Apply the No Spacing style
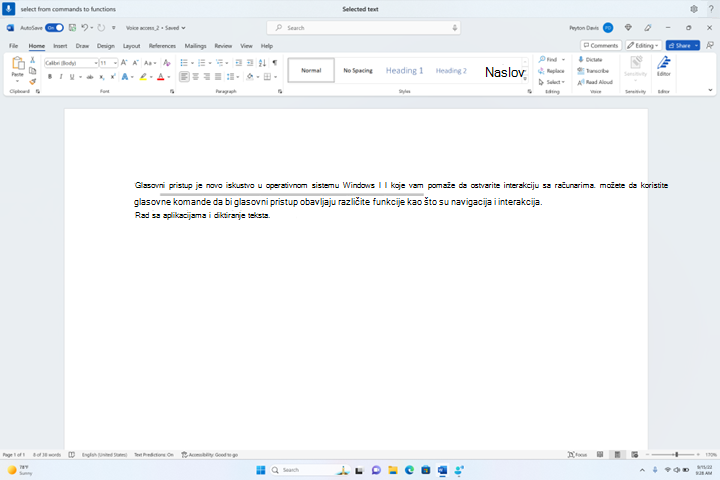 click(358, 70)
